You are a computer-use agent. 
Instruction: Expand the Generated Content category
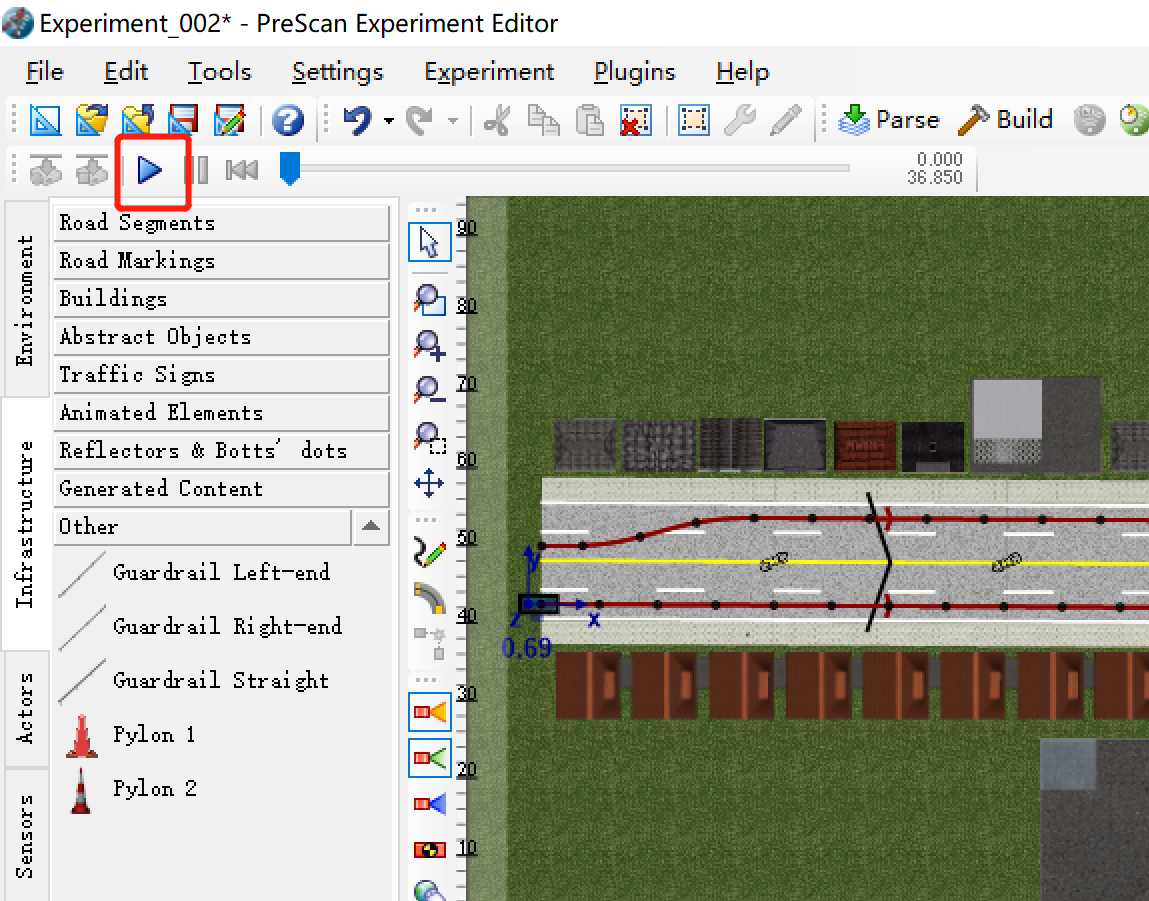coord(221,490)
